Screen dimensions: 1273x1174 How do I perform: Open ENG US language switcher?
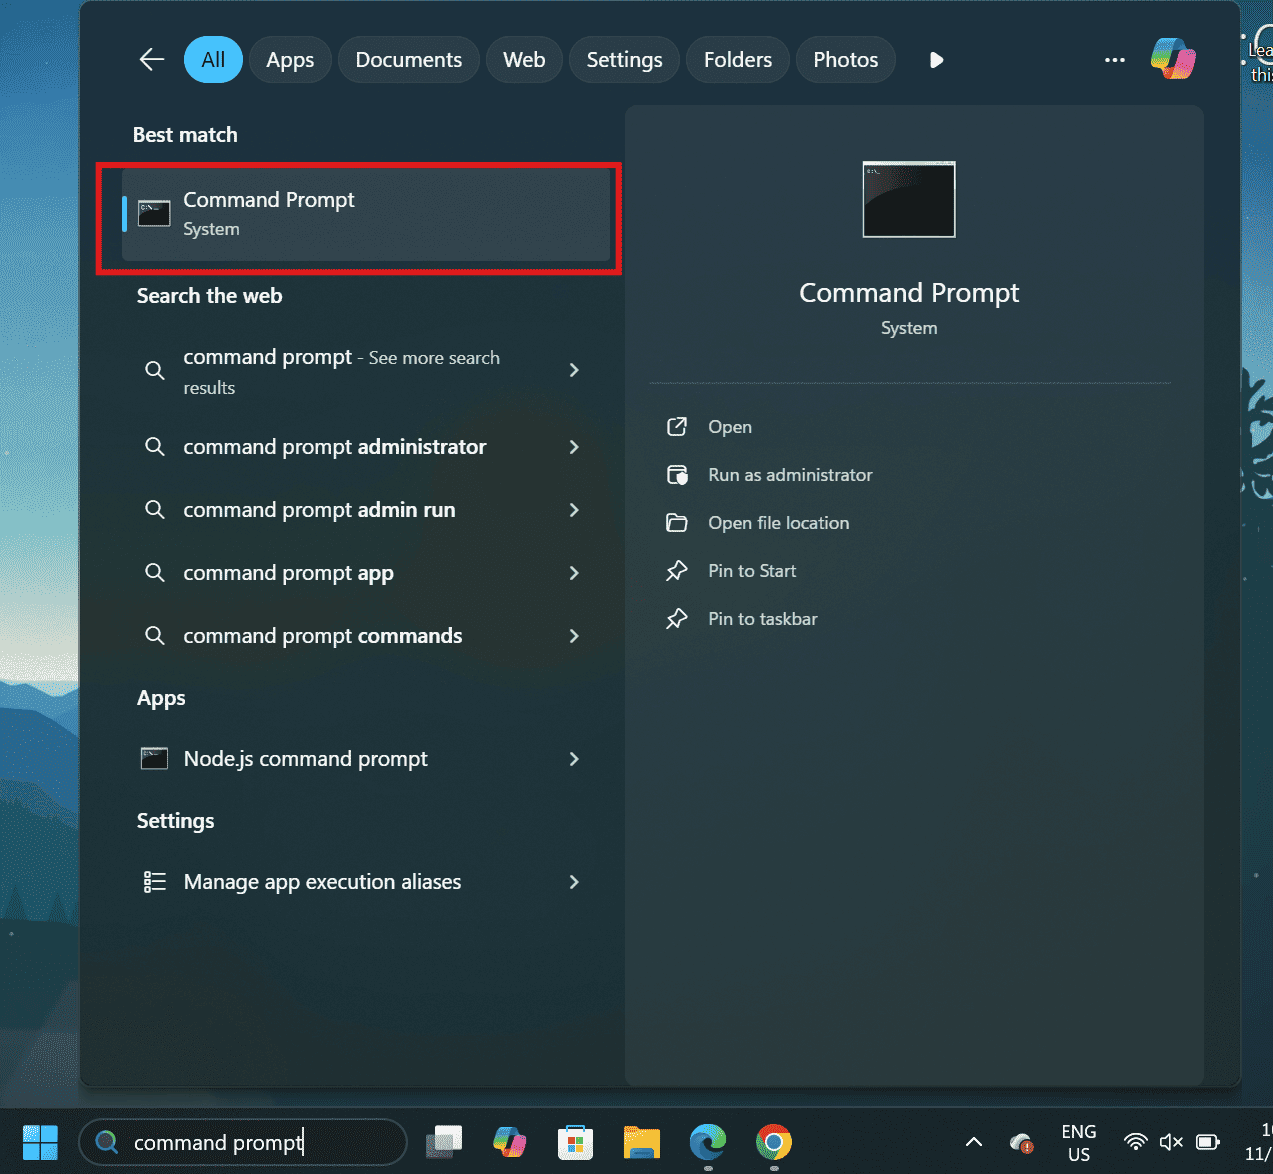click(1079, 1142)
